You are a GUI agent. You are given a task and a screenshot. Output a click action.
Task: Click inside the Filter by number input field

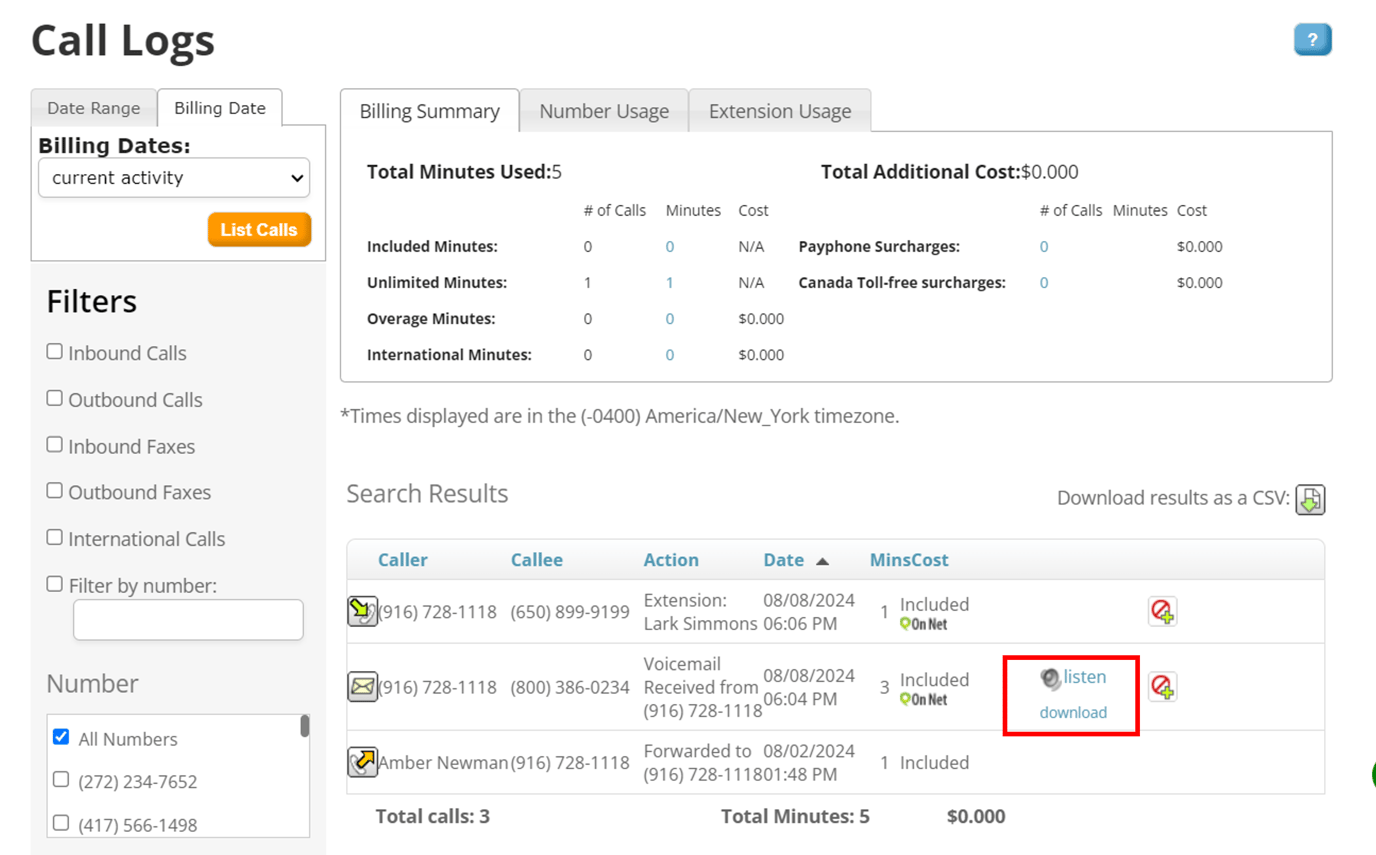[x=187, y=620]
